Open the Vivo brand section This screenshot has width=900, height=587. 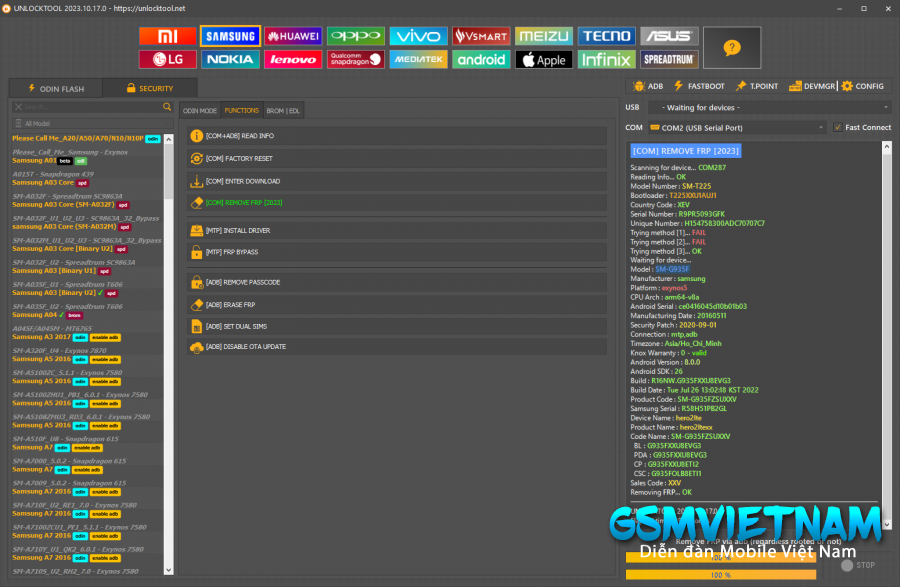[x=418, y=36]
